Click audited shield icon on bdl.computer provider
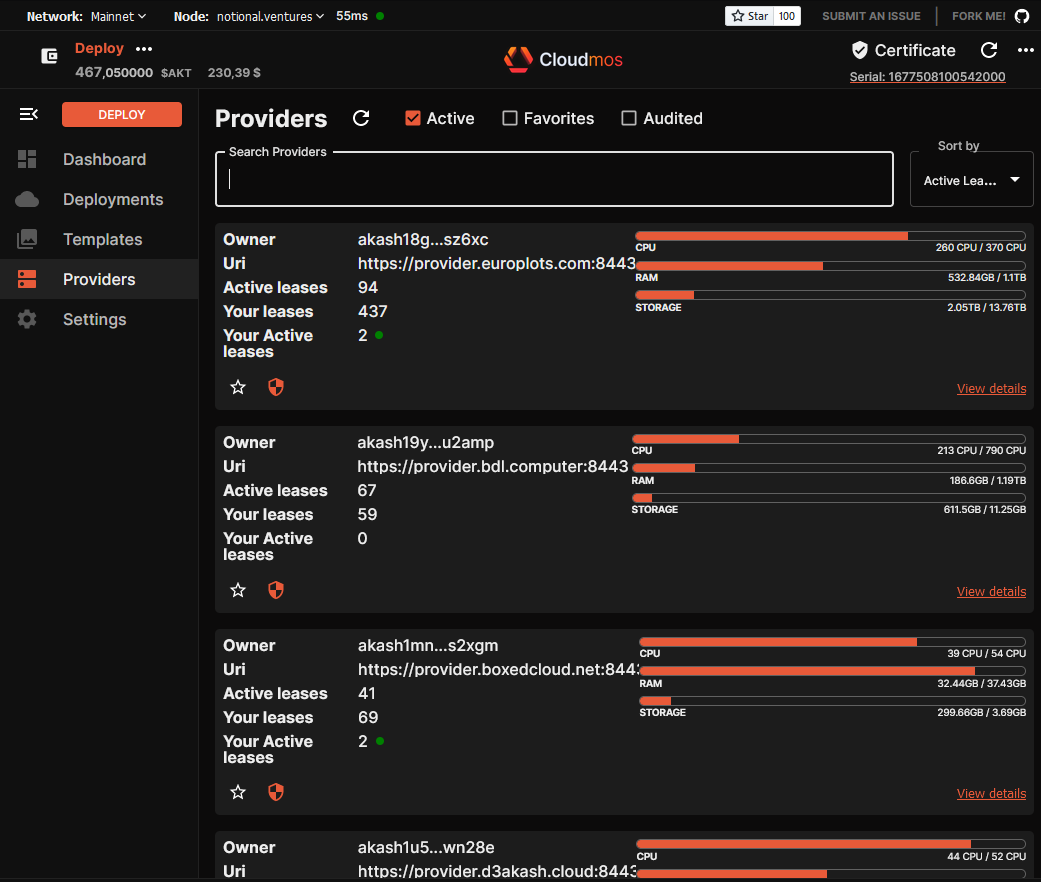The width and height of the screenshot is (1041, 882). pyautogui.click(x=276, y=590)
